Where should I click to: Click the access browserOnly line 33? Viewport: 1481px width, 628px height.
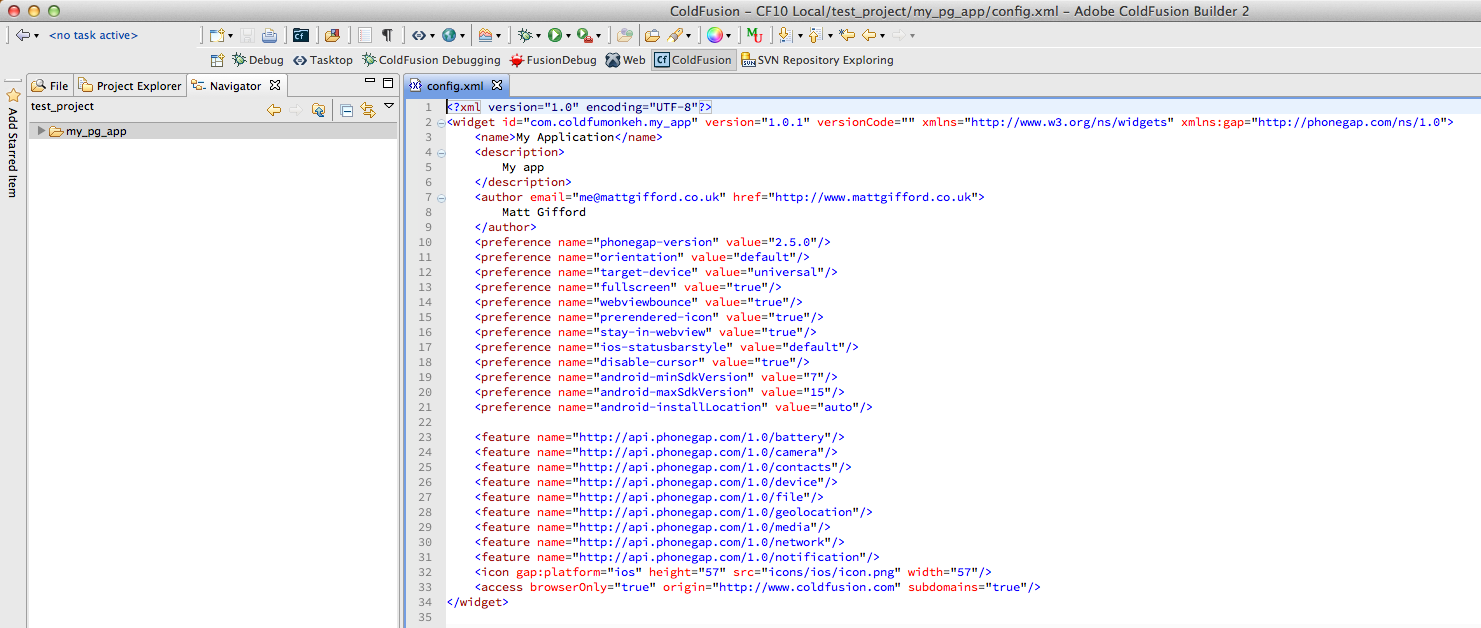pyautogui.click(x=758, y=587)
